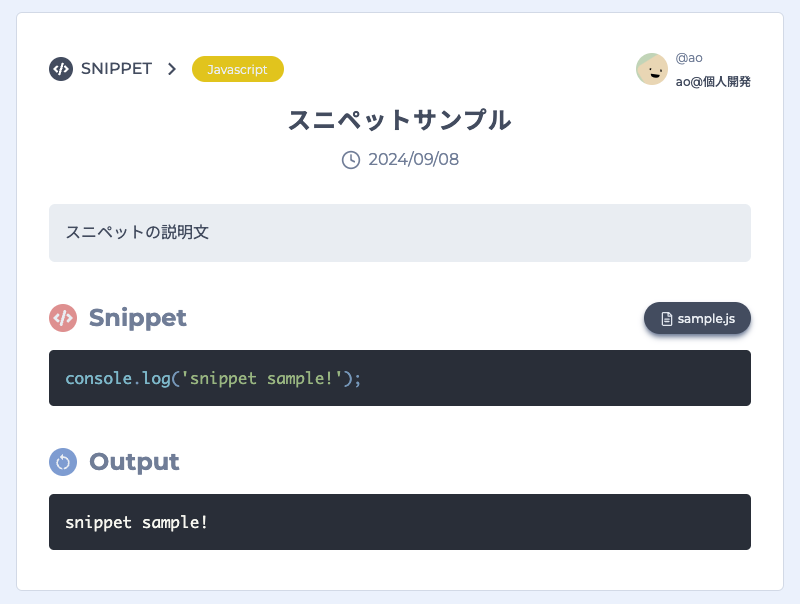Select the yellow Javascript tag
800x604 pixels.
click(237, 69)
